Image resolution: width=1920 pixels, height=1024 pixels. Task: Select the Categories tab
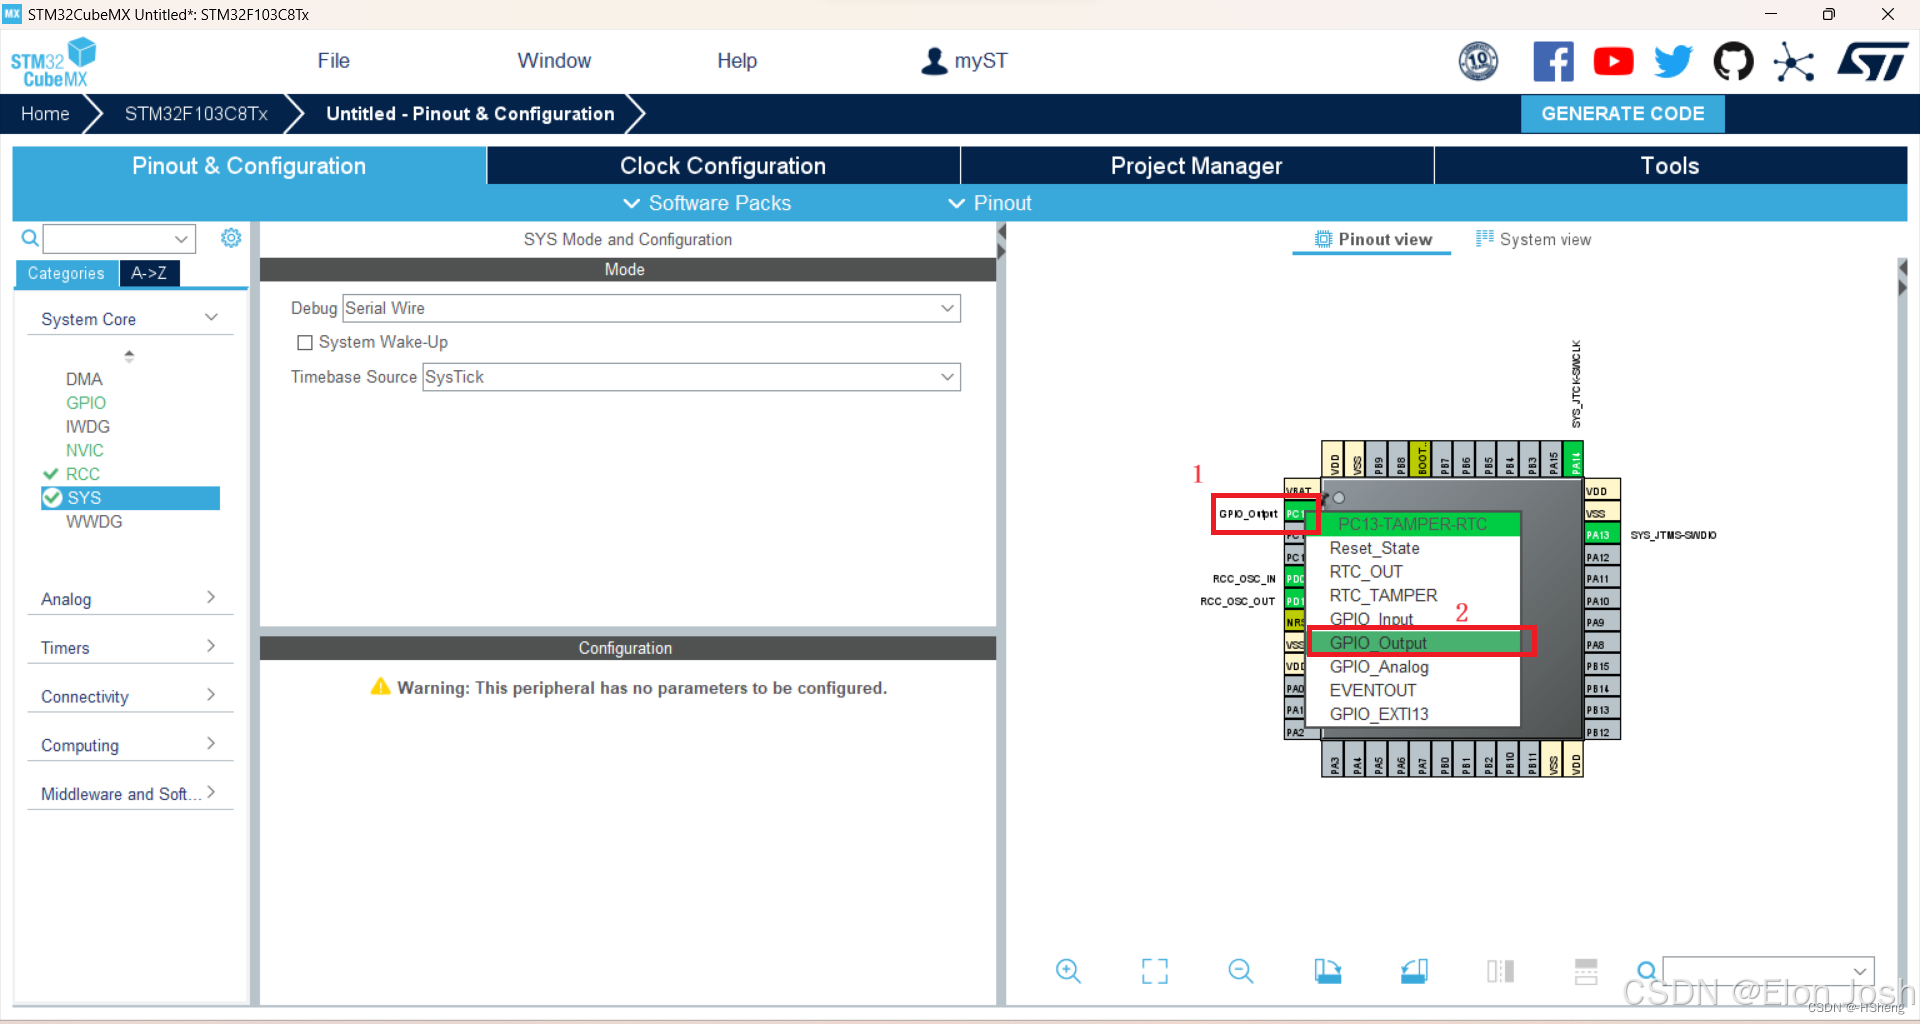tap(66, 273)
